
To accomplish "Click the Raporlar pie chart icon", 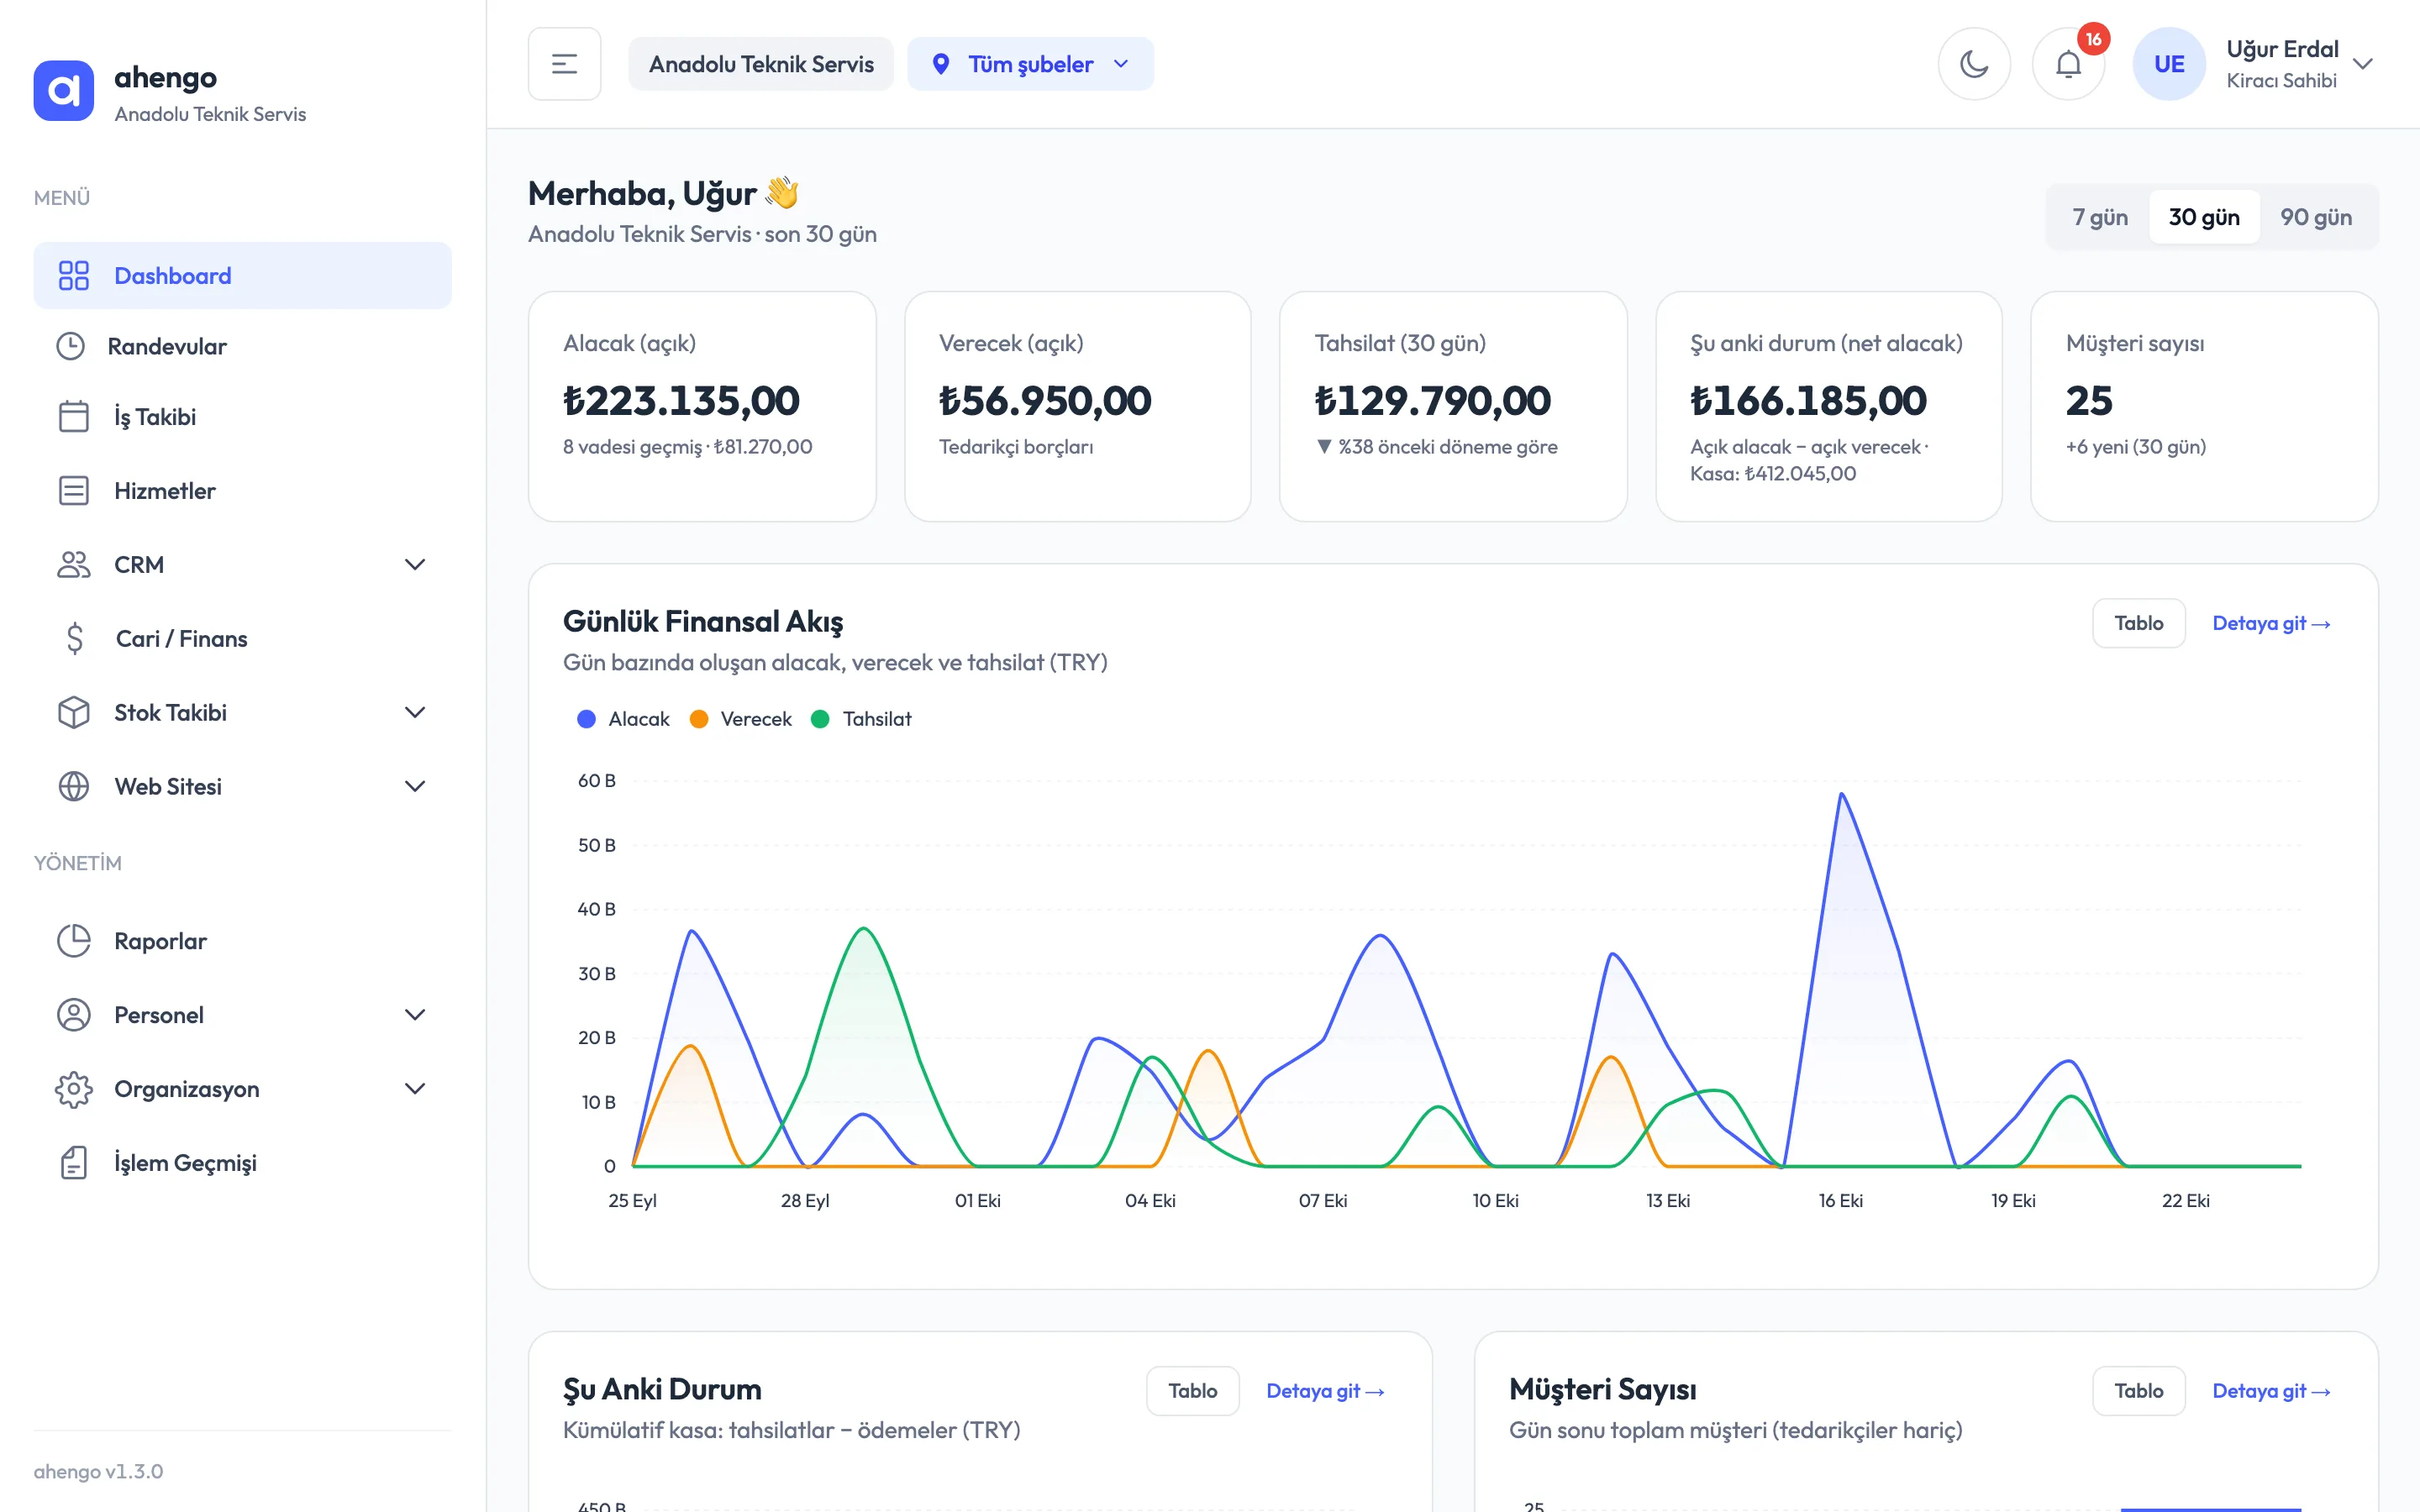I will point(73,940).
